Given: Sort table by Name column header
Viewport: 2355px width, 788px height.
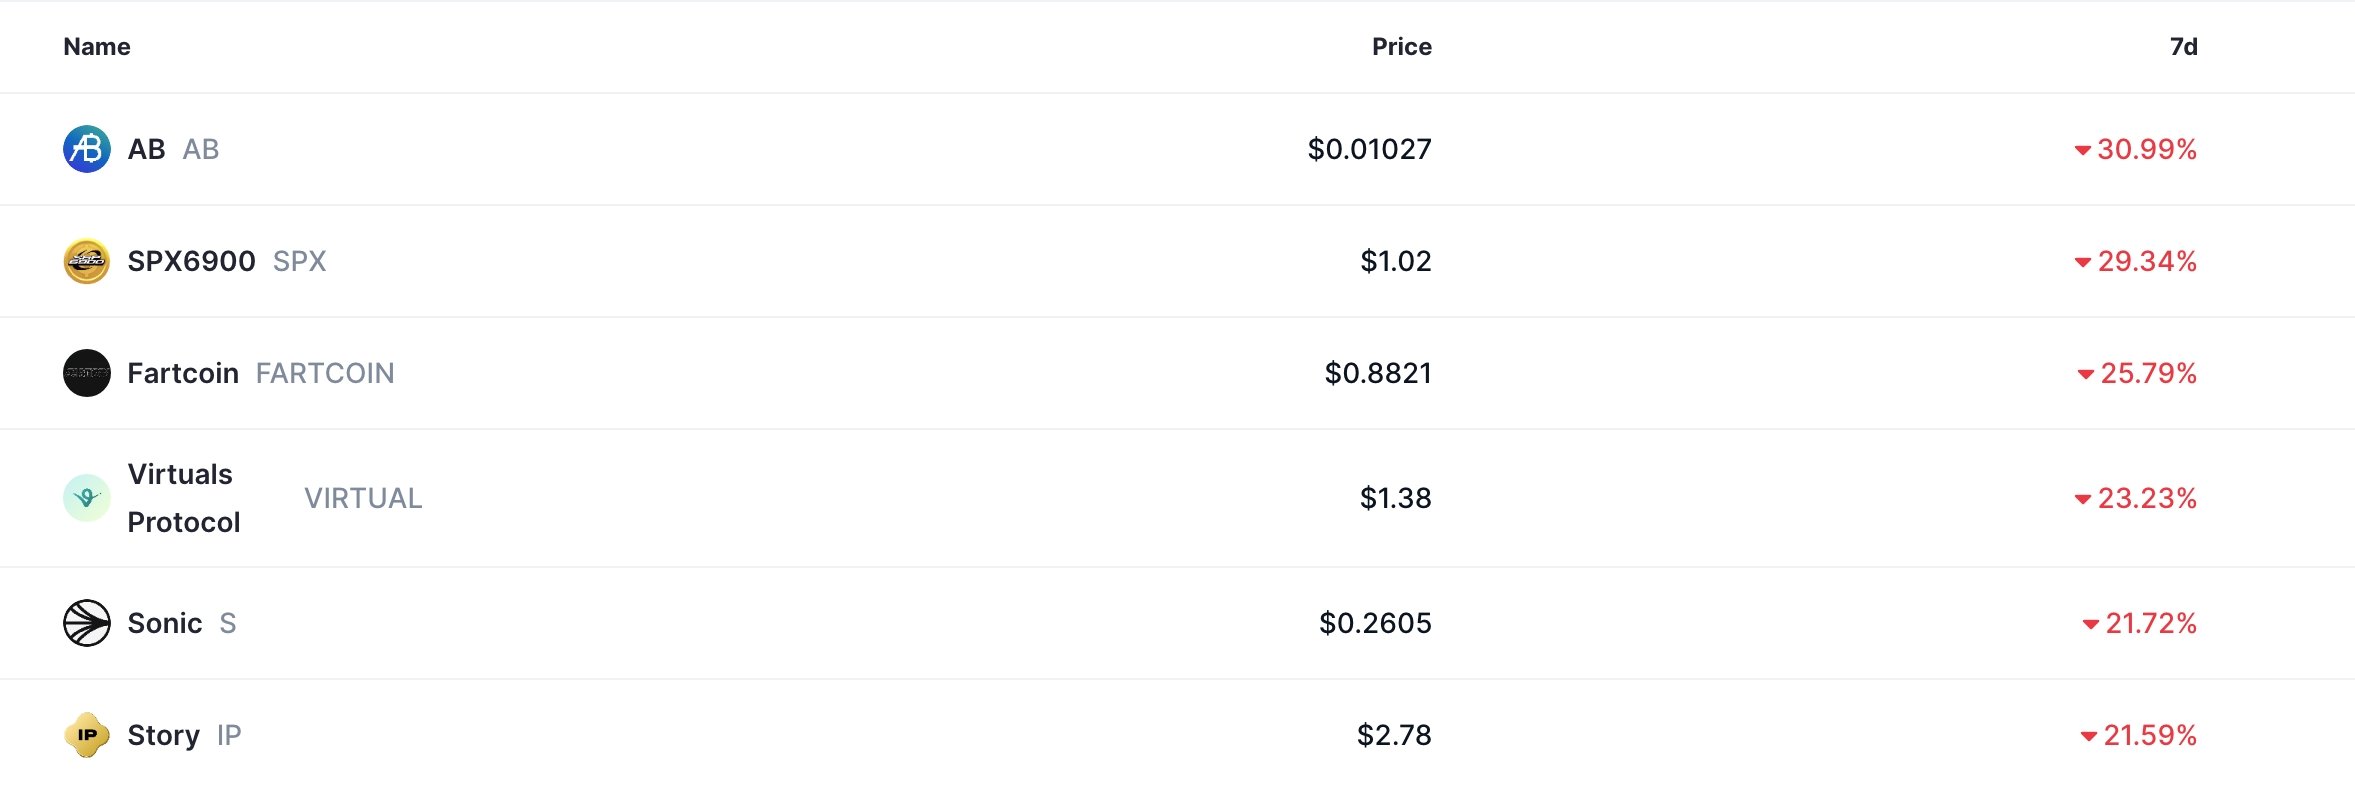Looking at the screenshot, I should 97,47.
